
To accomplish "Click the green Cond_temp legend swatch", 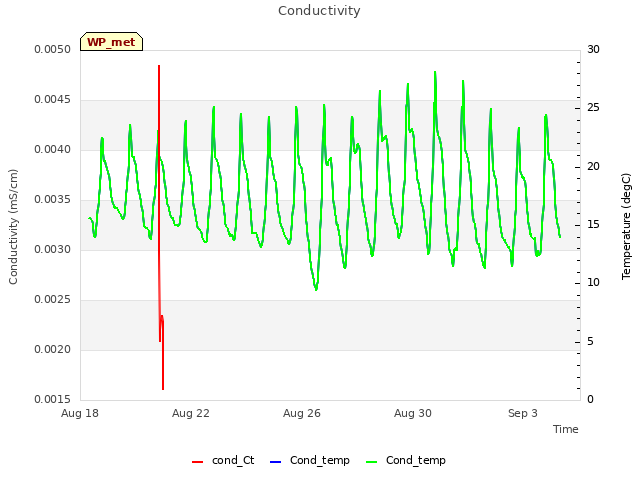I will pos(372,462).
